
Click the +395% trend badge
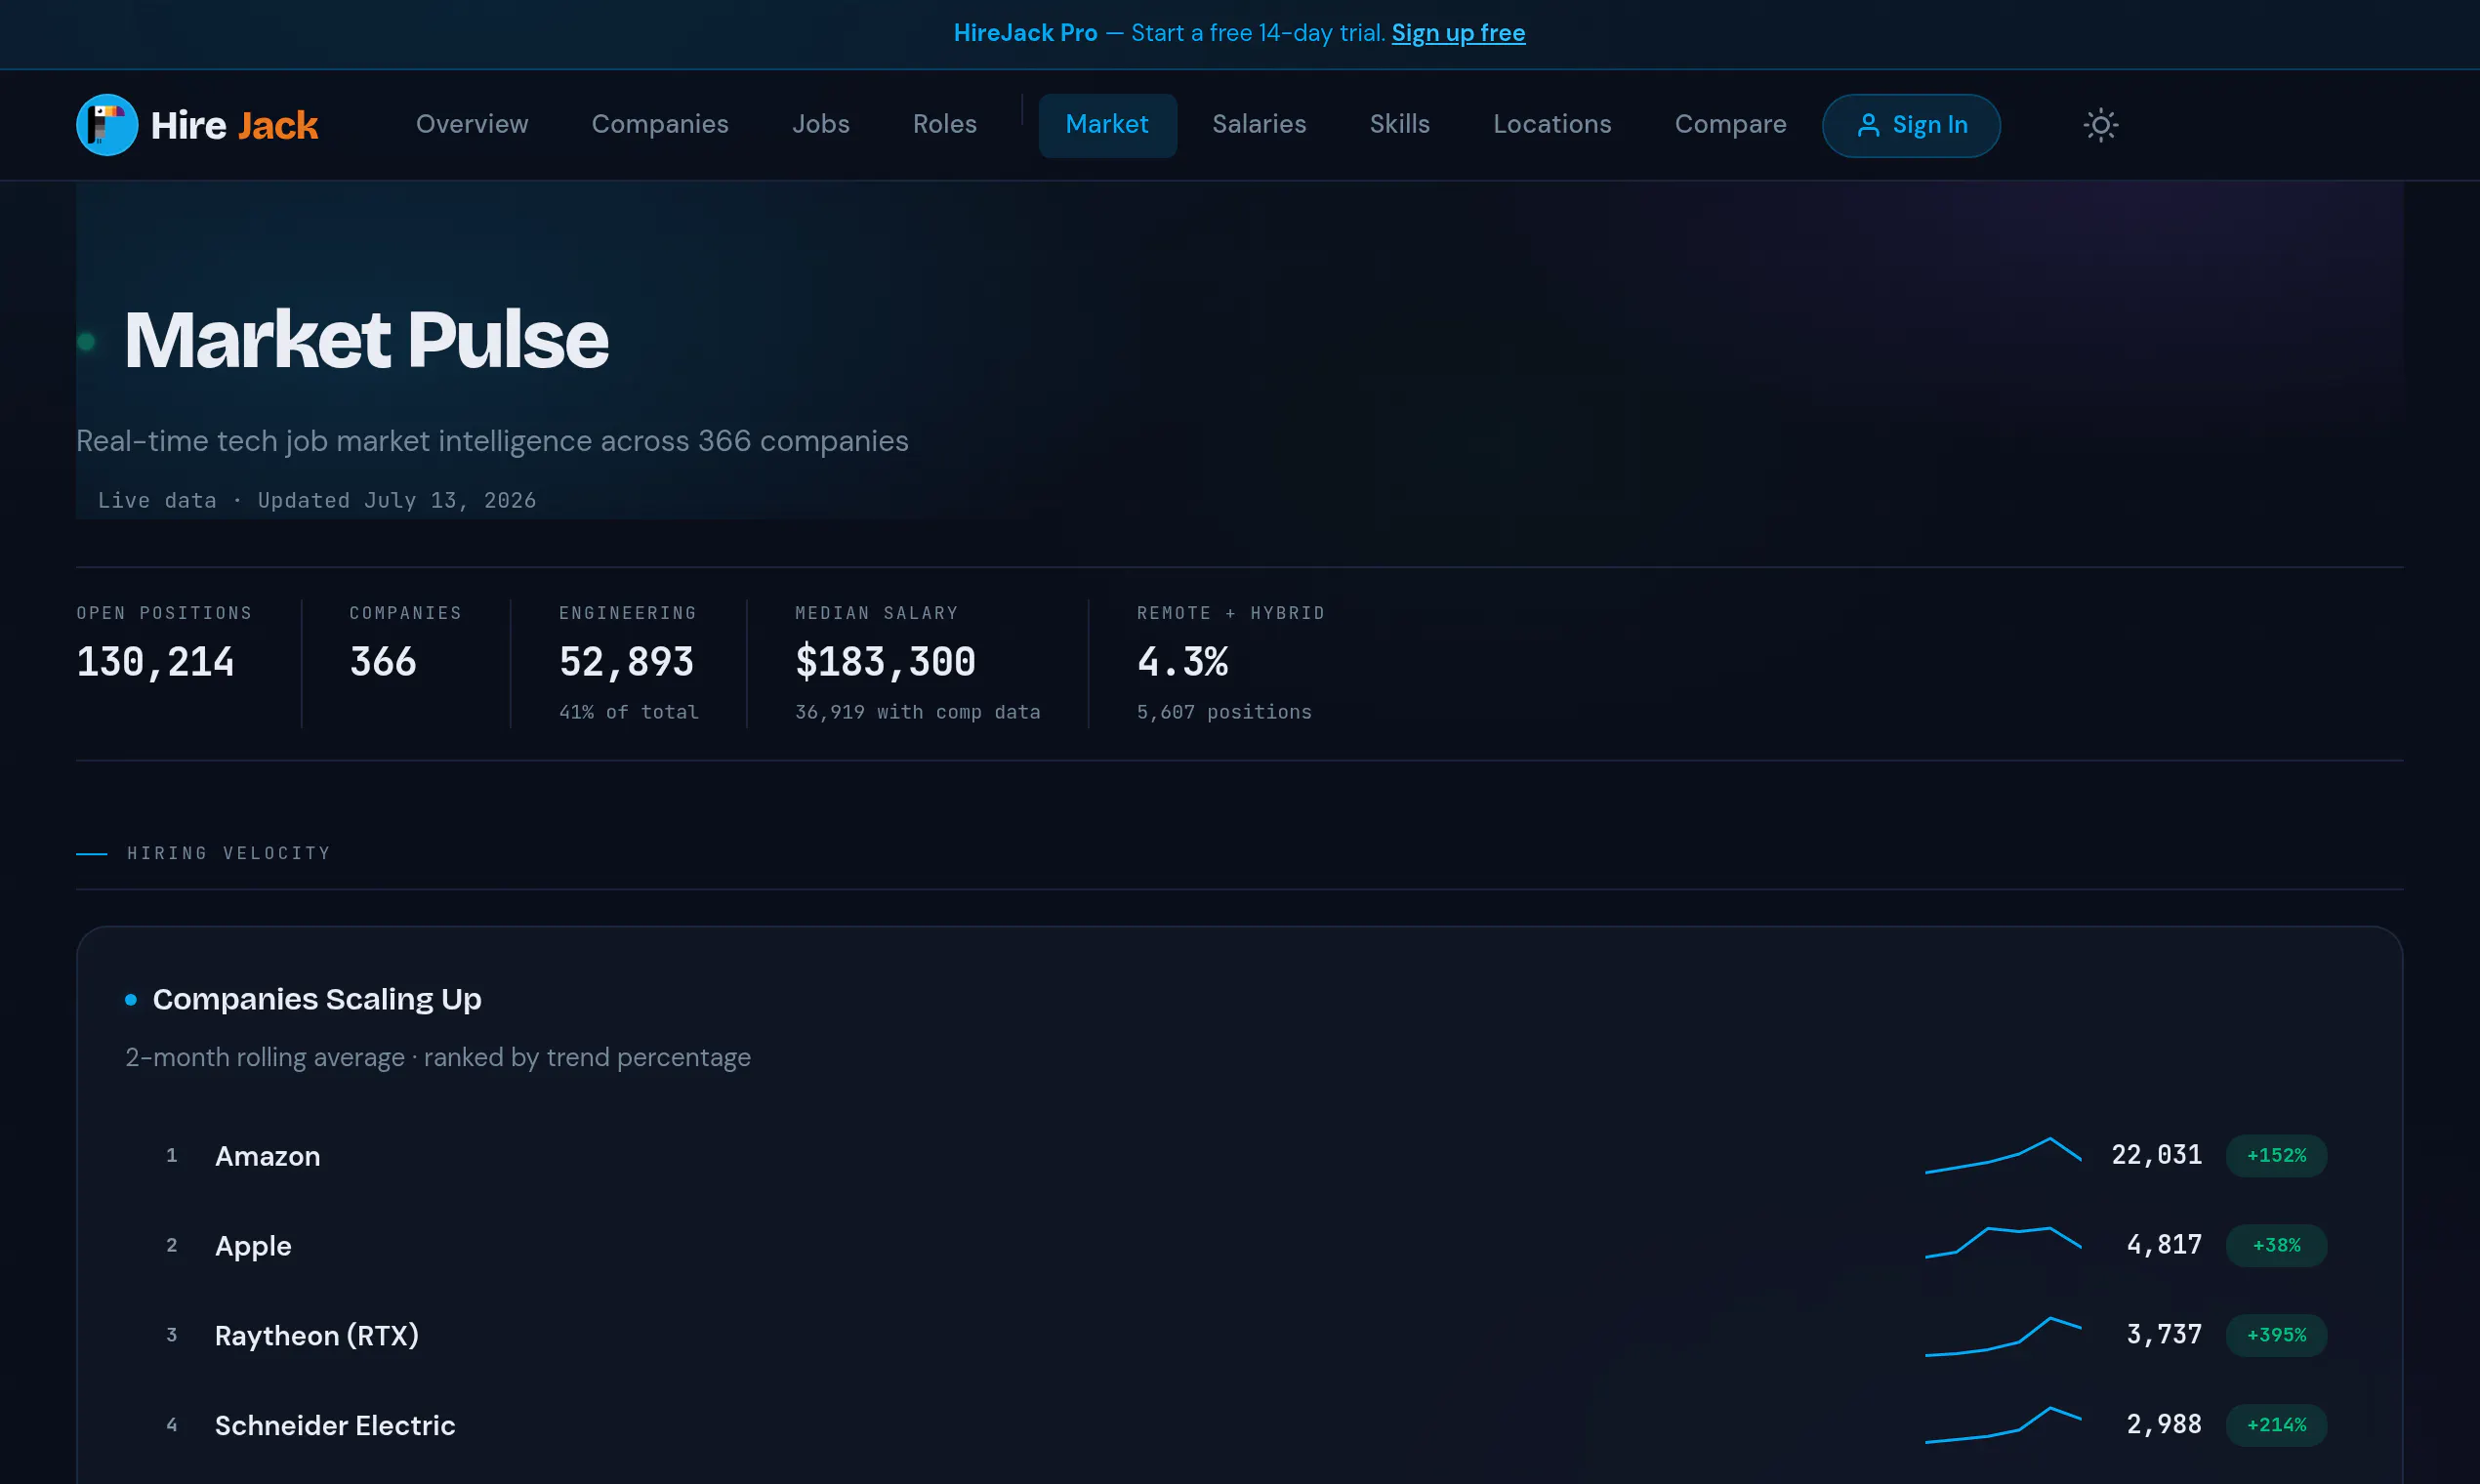tap(2276, 1335)
